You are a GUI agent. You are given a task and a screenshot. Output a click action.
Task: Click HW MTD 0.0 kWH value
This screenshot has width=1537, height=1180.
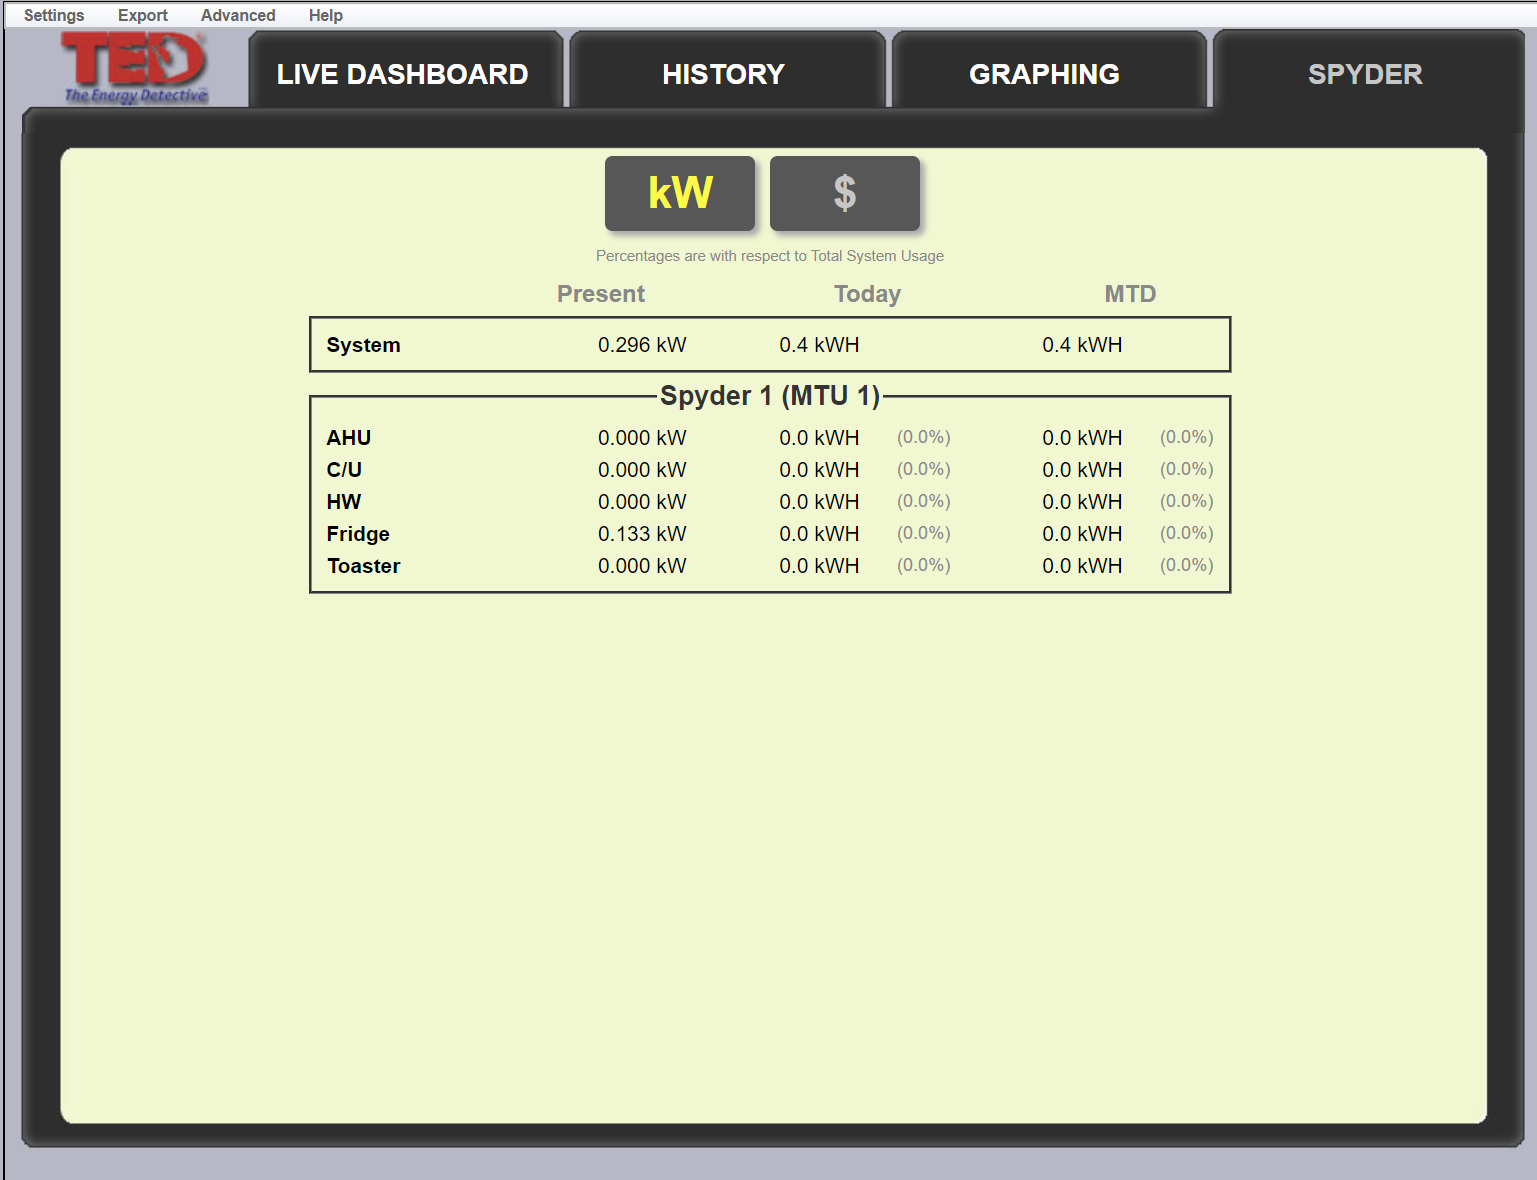[x=1082, y=502]
